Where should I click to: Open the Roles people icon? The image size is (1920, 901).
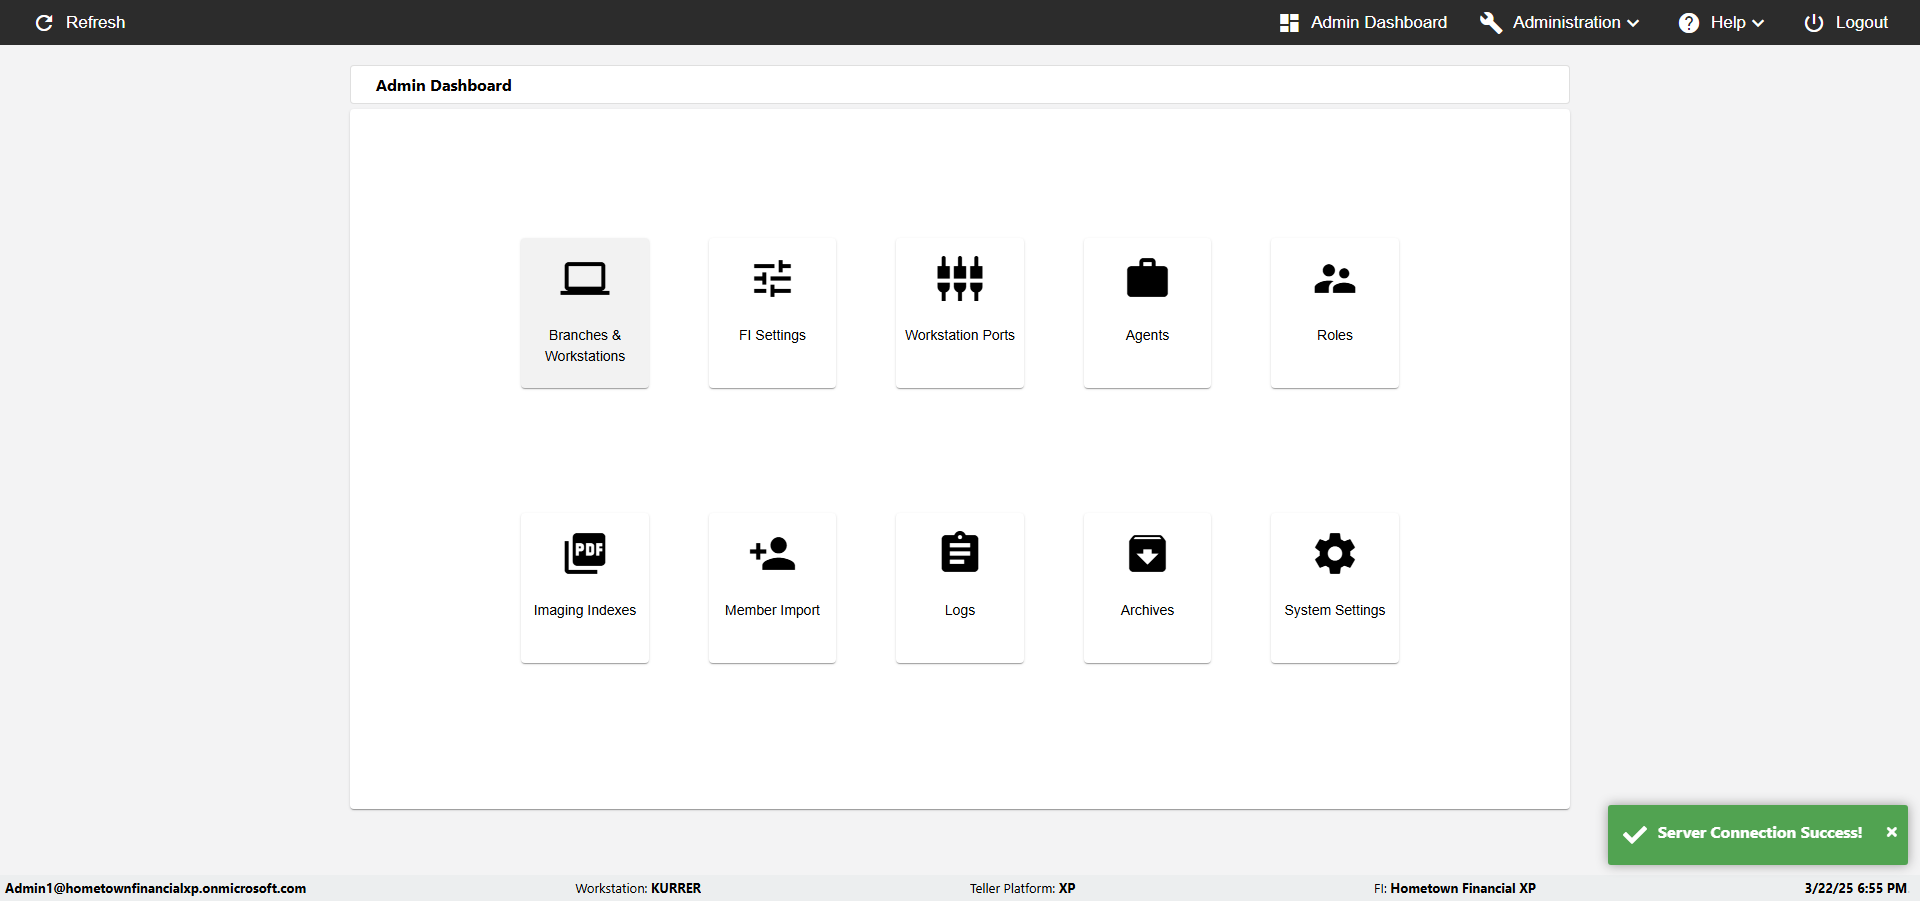pyautogui.click(x=1335, y=279)
